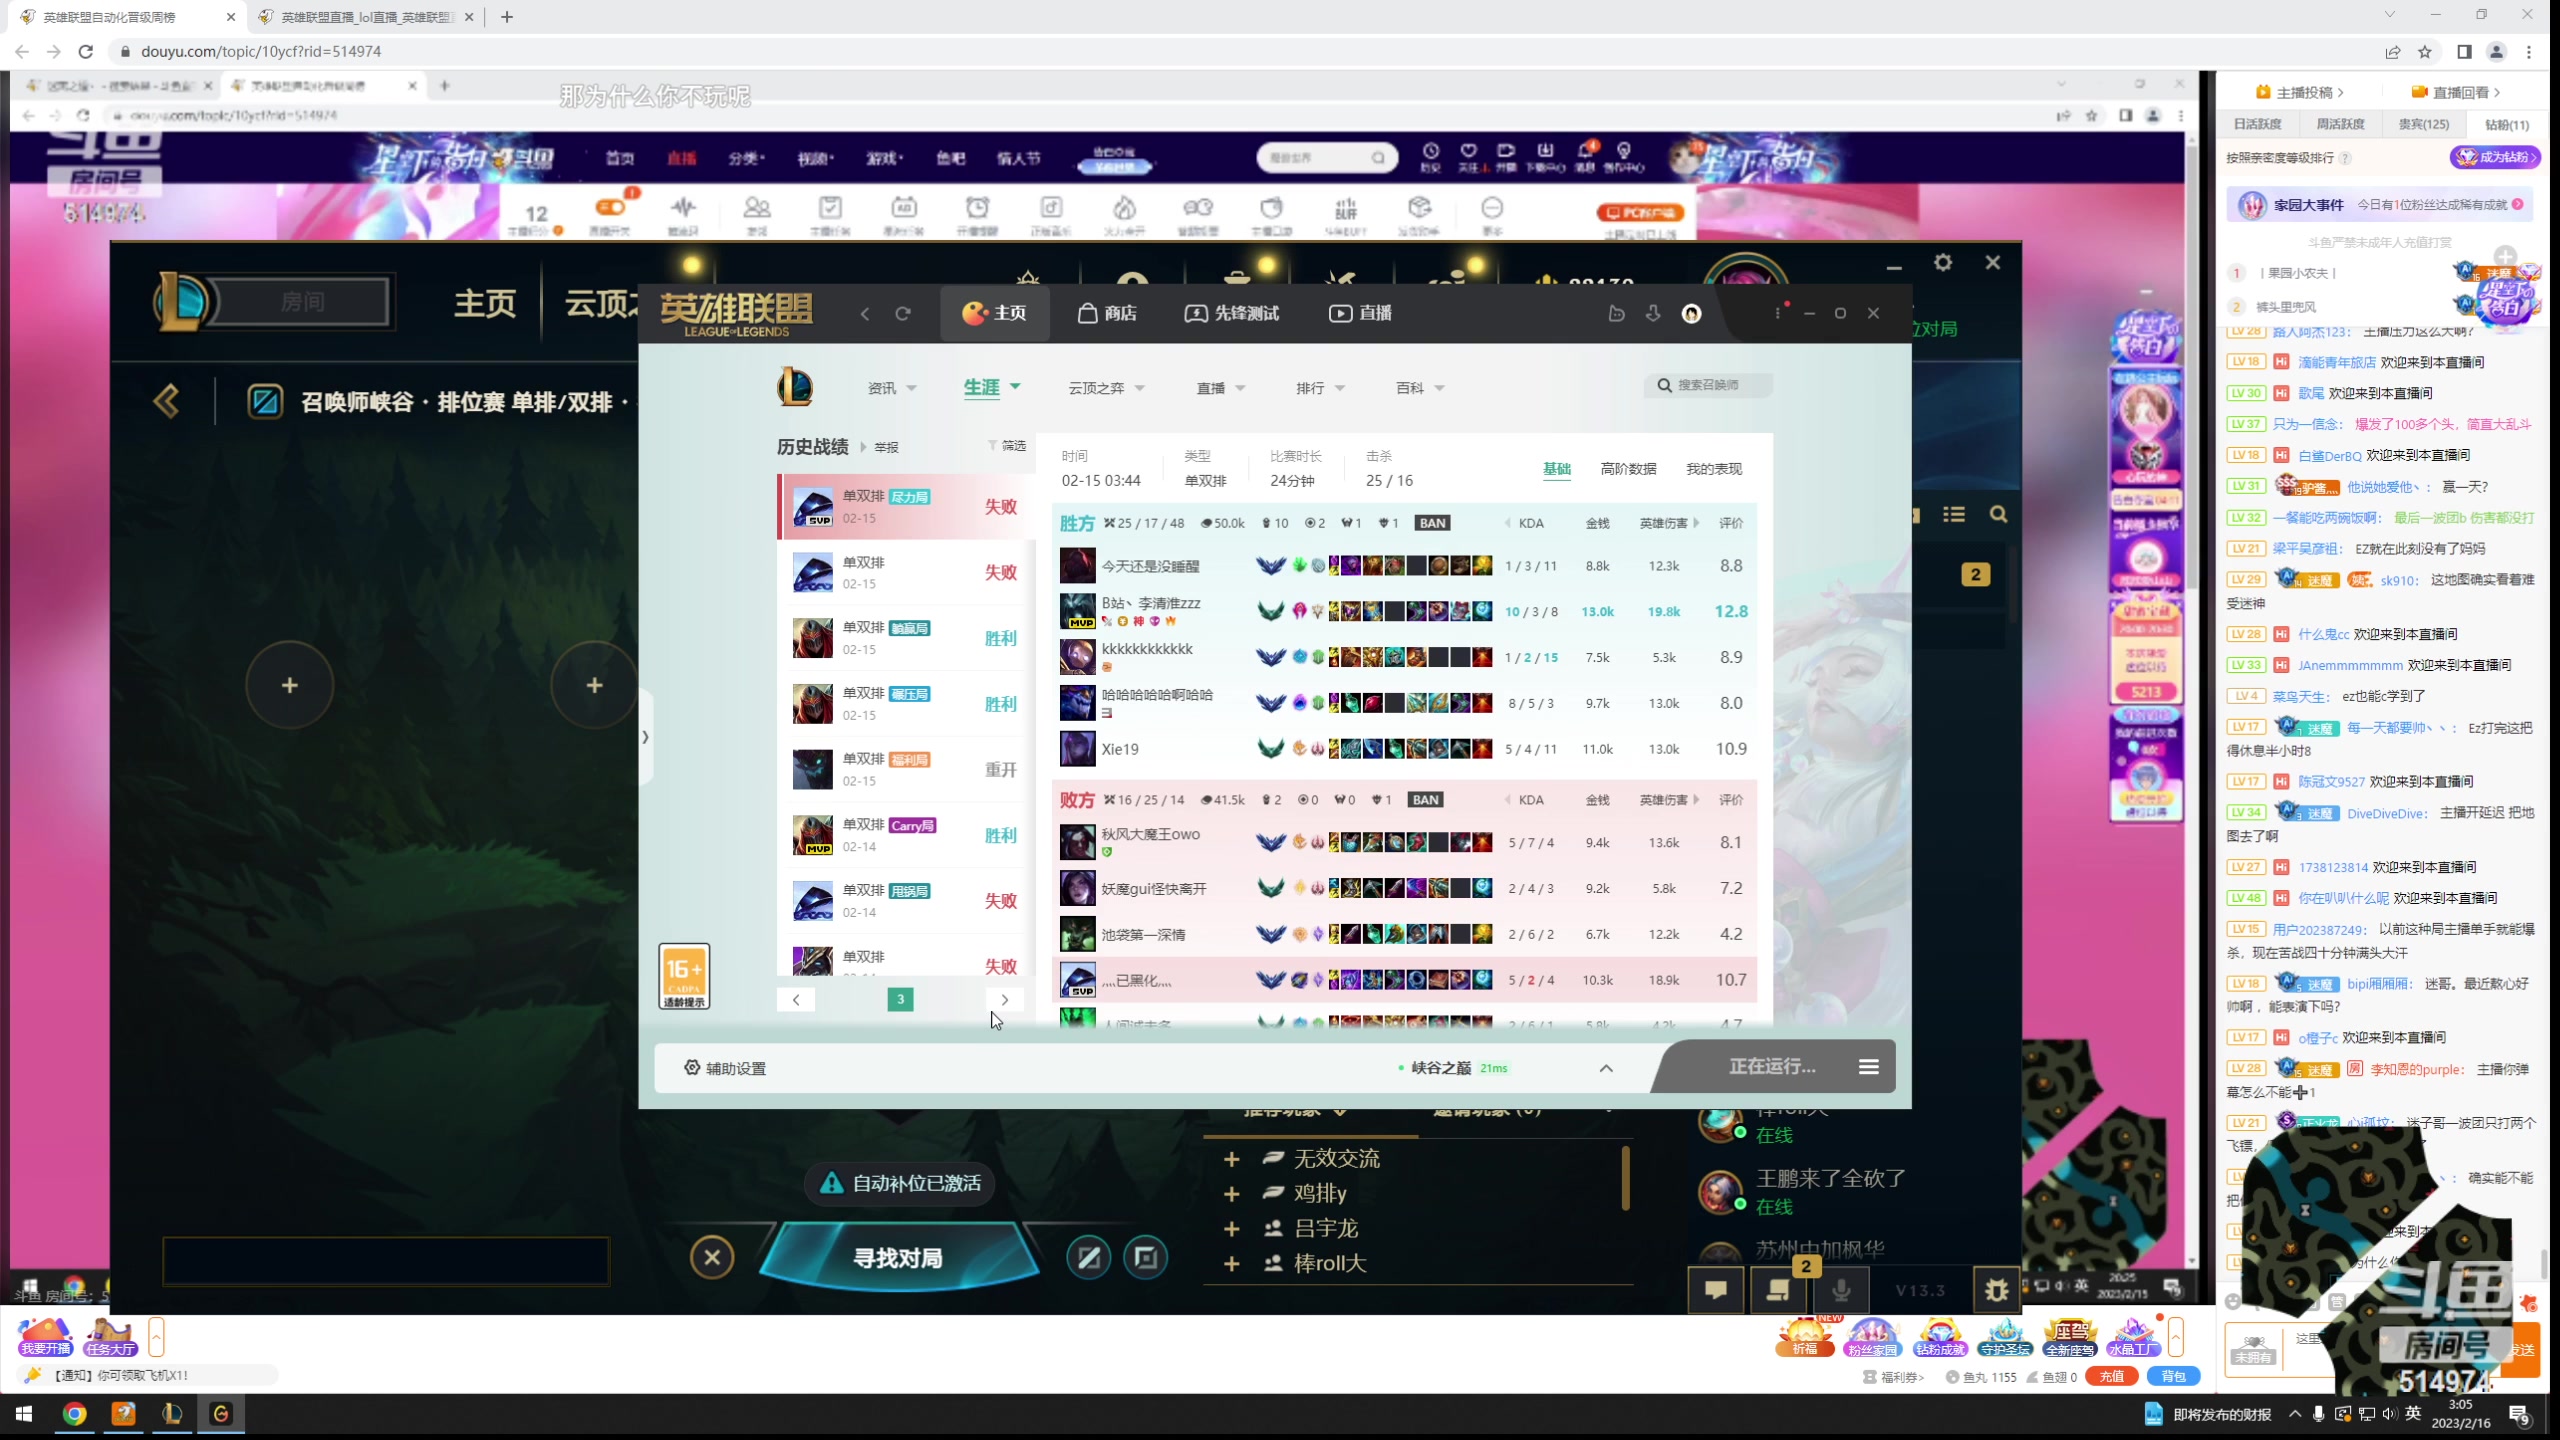Click the microphone icon in League client
This screenshot has height=1440, width=2560.
pos(1840,1290)
